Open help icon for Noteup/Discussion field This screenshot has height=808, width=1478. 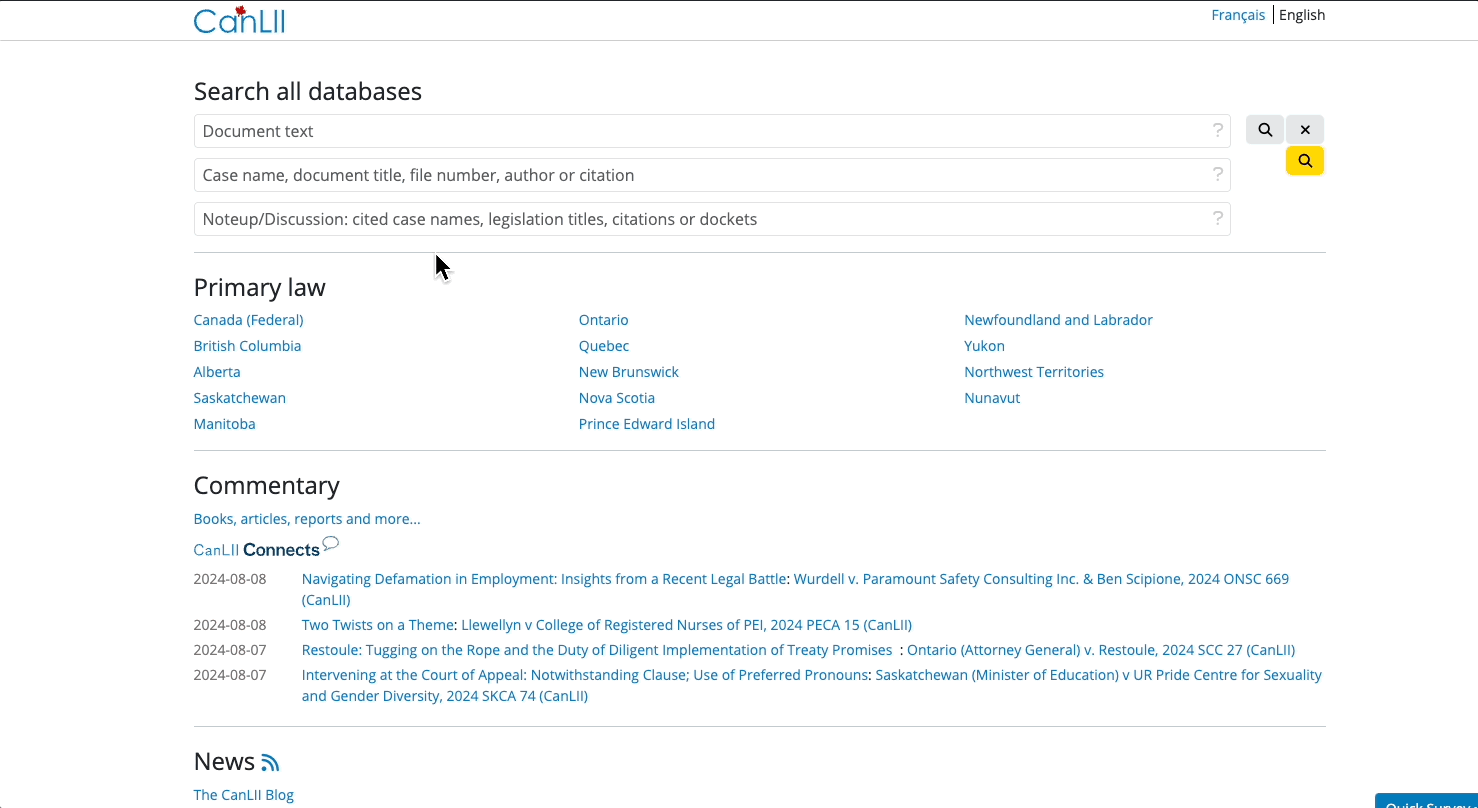[1218, 218]
